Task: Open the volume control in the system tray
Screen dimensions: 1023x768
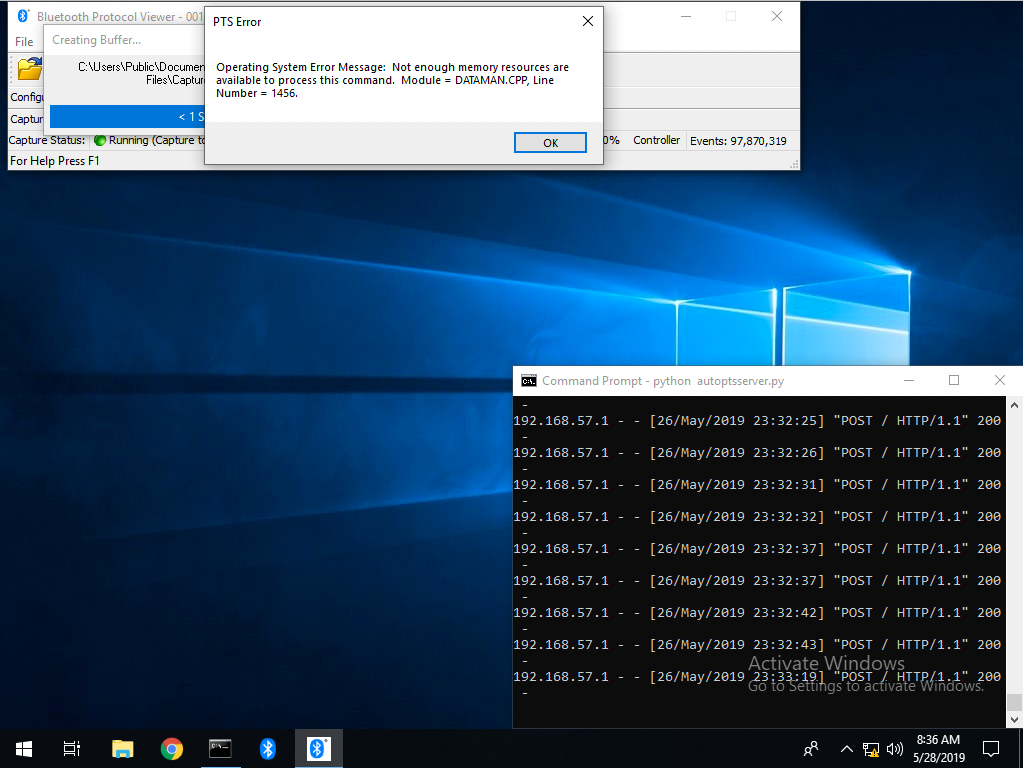Action: coord(895,748)
